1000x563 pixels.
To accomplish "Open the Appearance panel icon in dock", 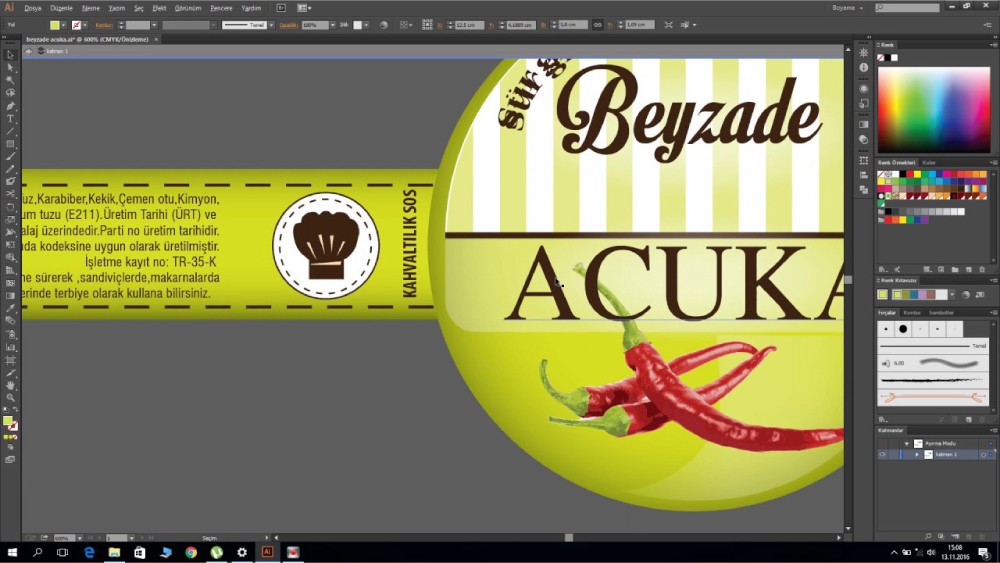I will point(864,89).
